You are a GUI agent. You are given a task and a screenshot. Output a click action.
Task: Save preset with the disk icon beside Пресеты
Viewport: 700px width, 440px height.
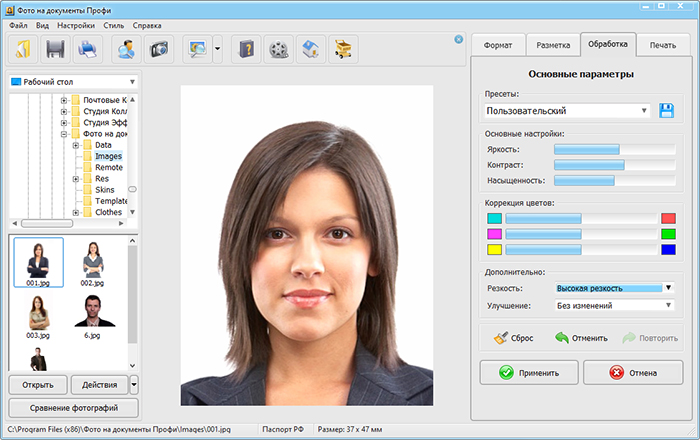point(667,111)
